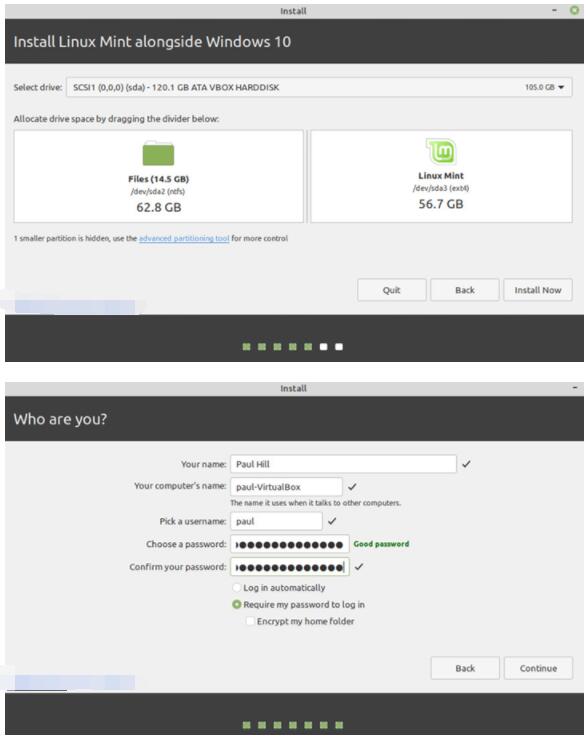Viewport: 586px width, 737px height.
Task: Open the advanced partitioning tool link
Action: tap(184, 238)
